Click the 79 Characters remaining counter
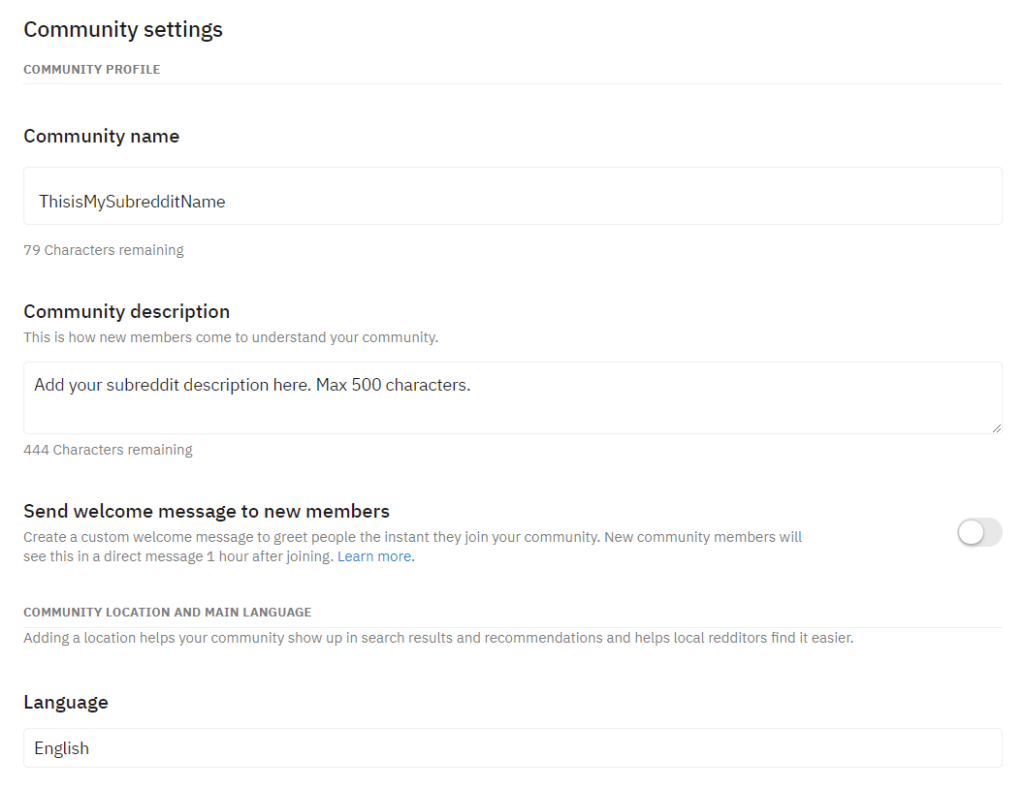This screenshot has width=1024, height=790. tap(103, 250)
